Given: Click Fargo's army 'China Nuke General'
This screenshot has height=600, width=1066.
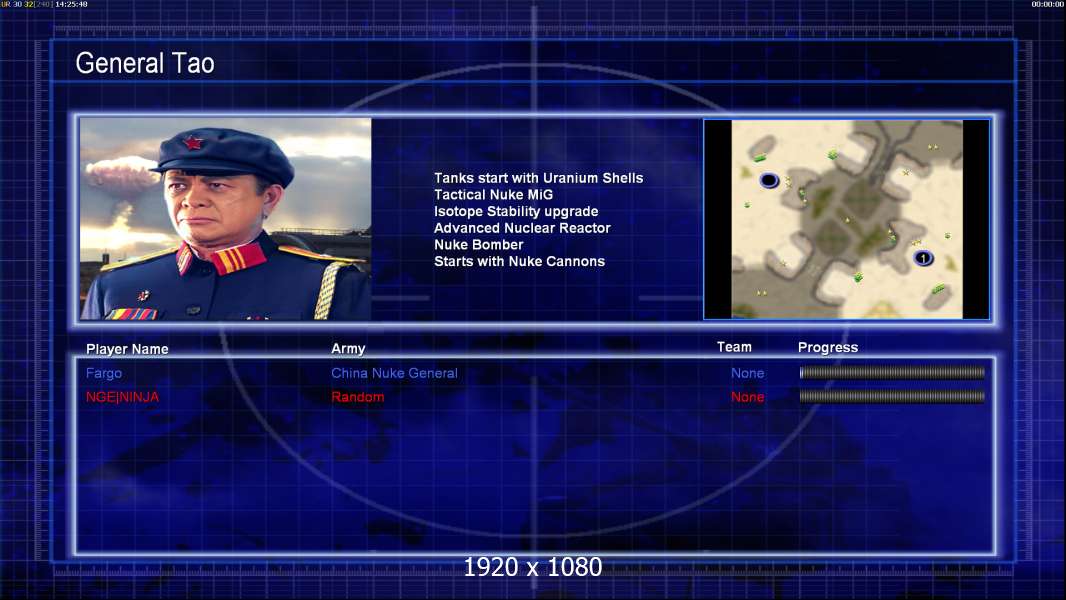Looking at the screenshot, I should (x=394, y=373).
